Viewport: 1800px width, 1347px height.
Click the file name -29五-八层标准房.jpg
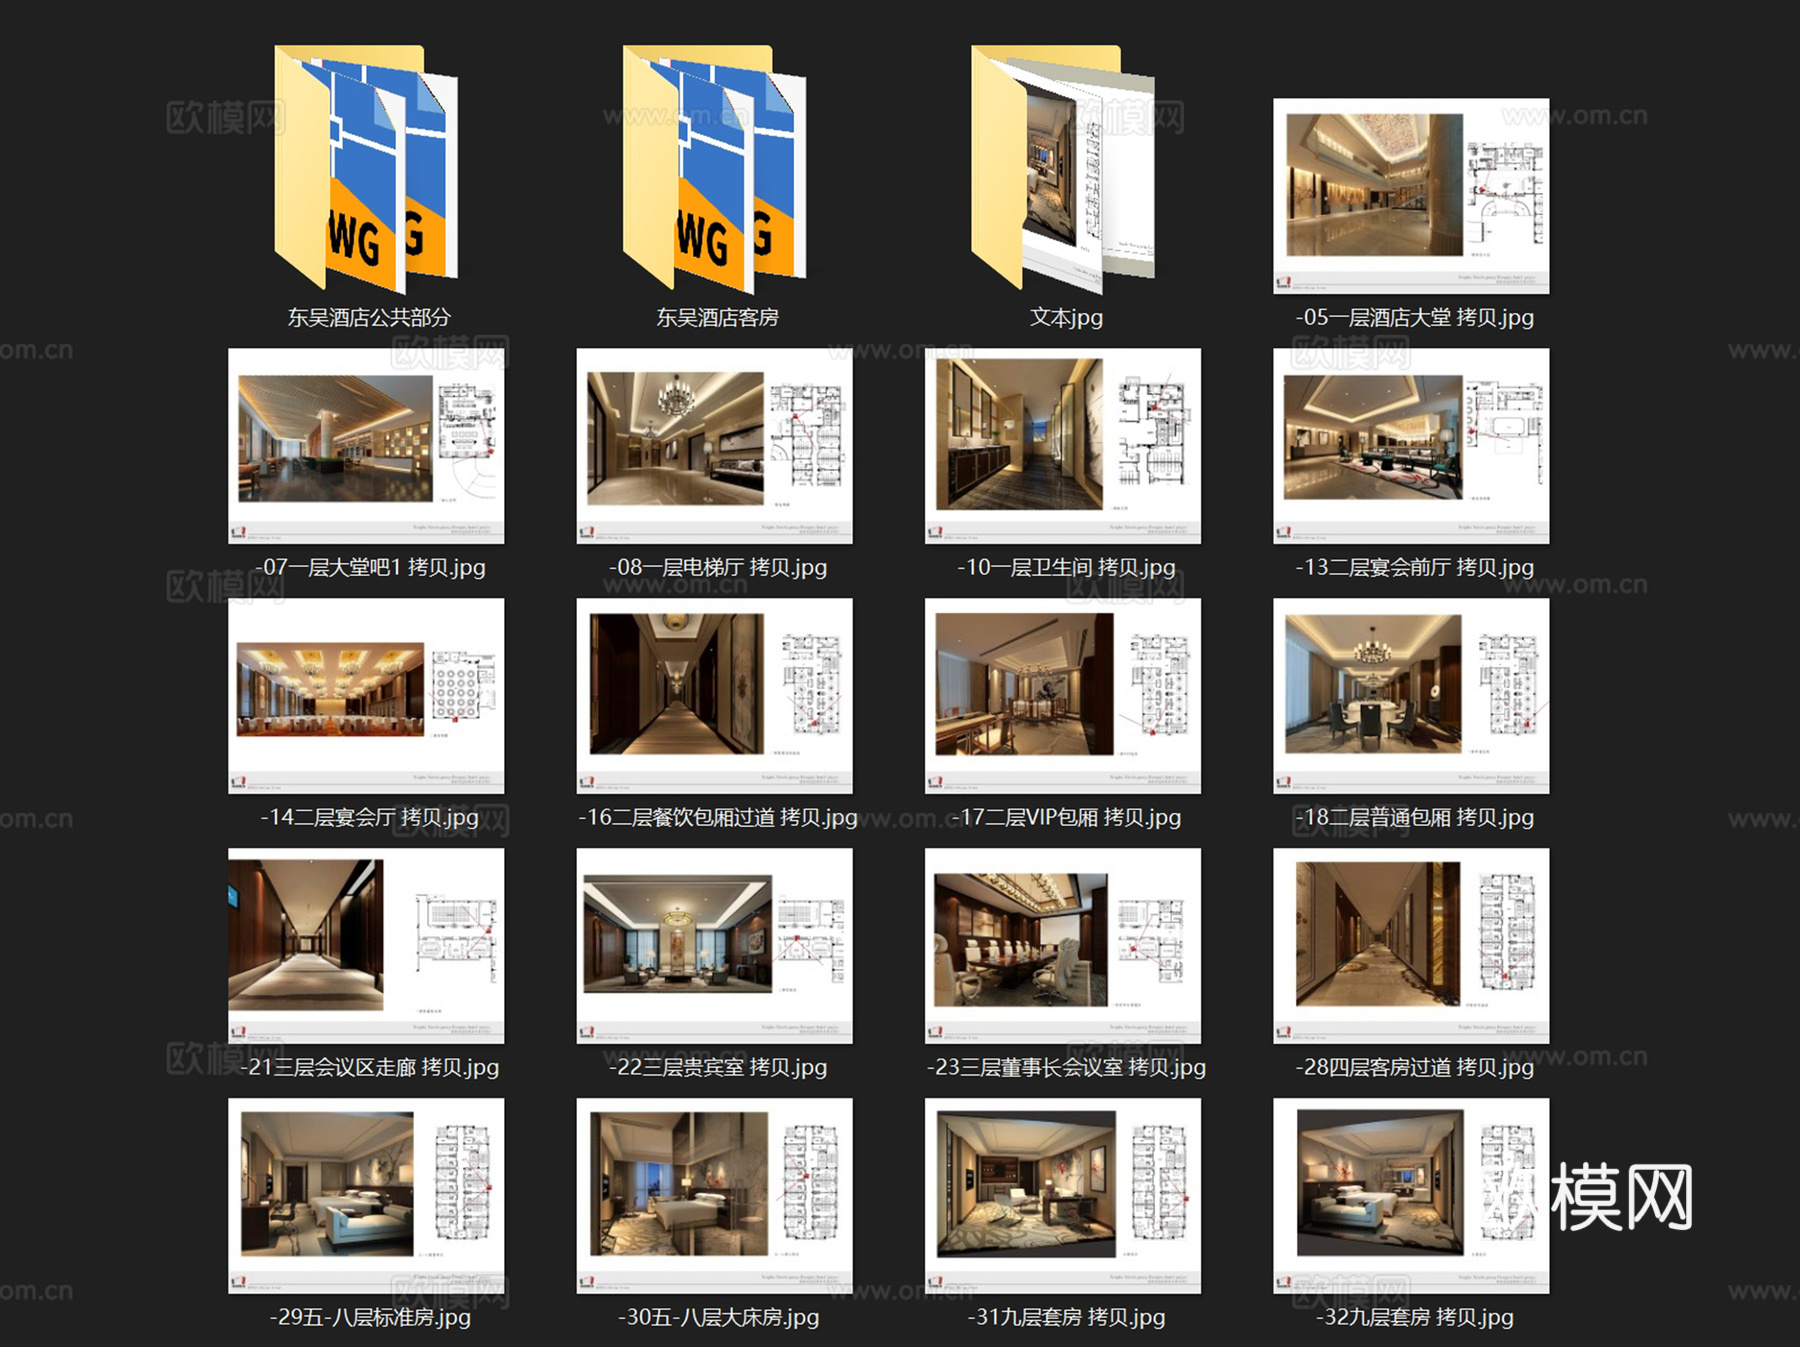click(369, 1317)
